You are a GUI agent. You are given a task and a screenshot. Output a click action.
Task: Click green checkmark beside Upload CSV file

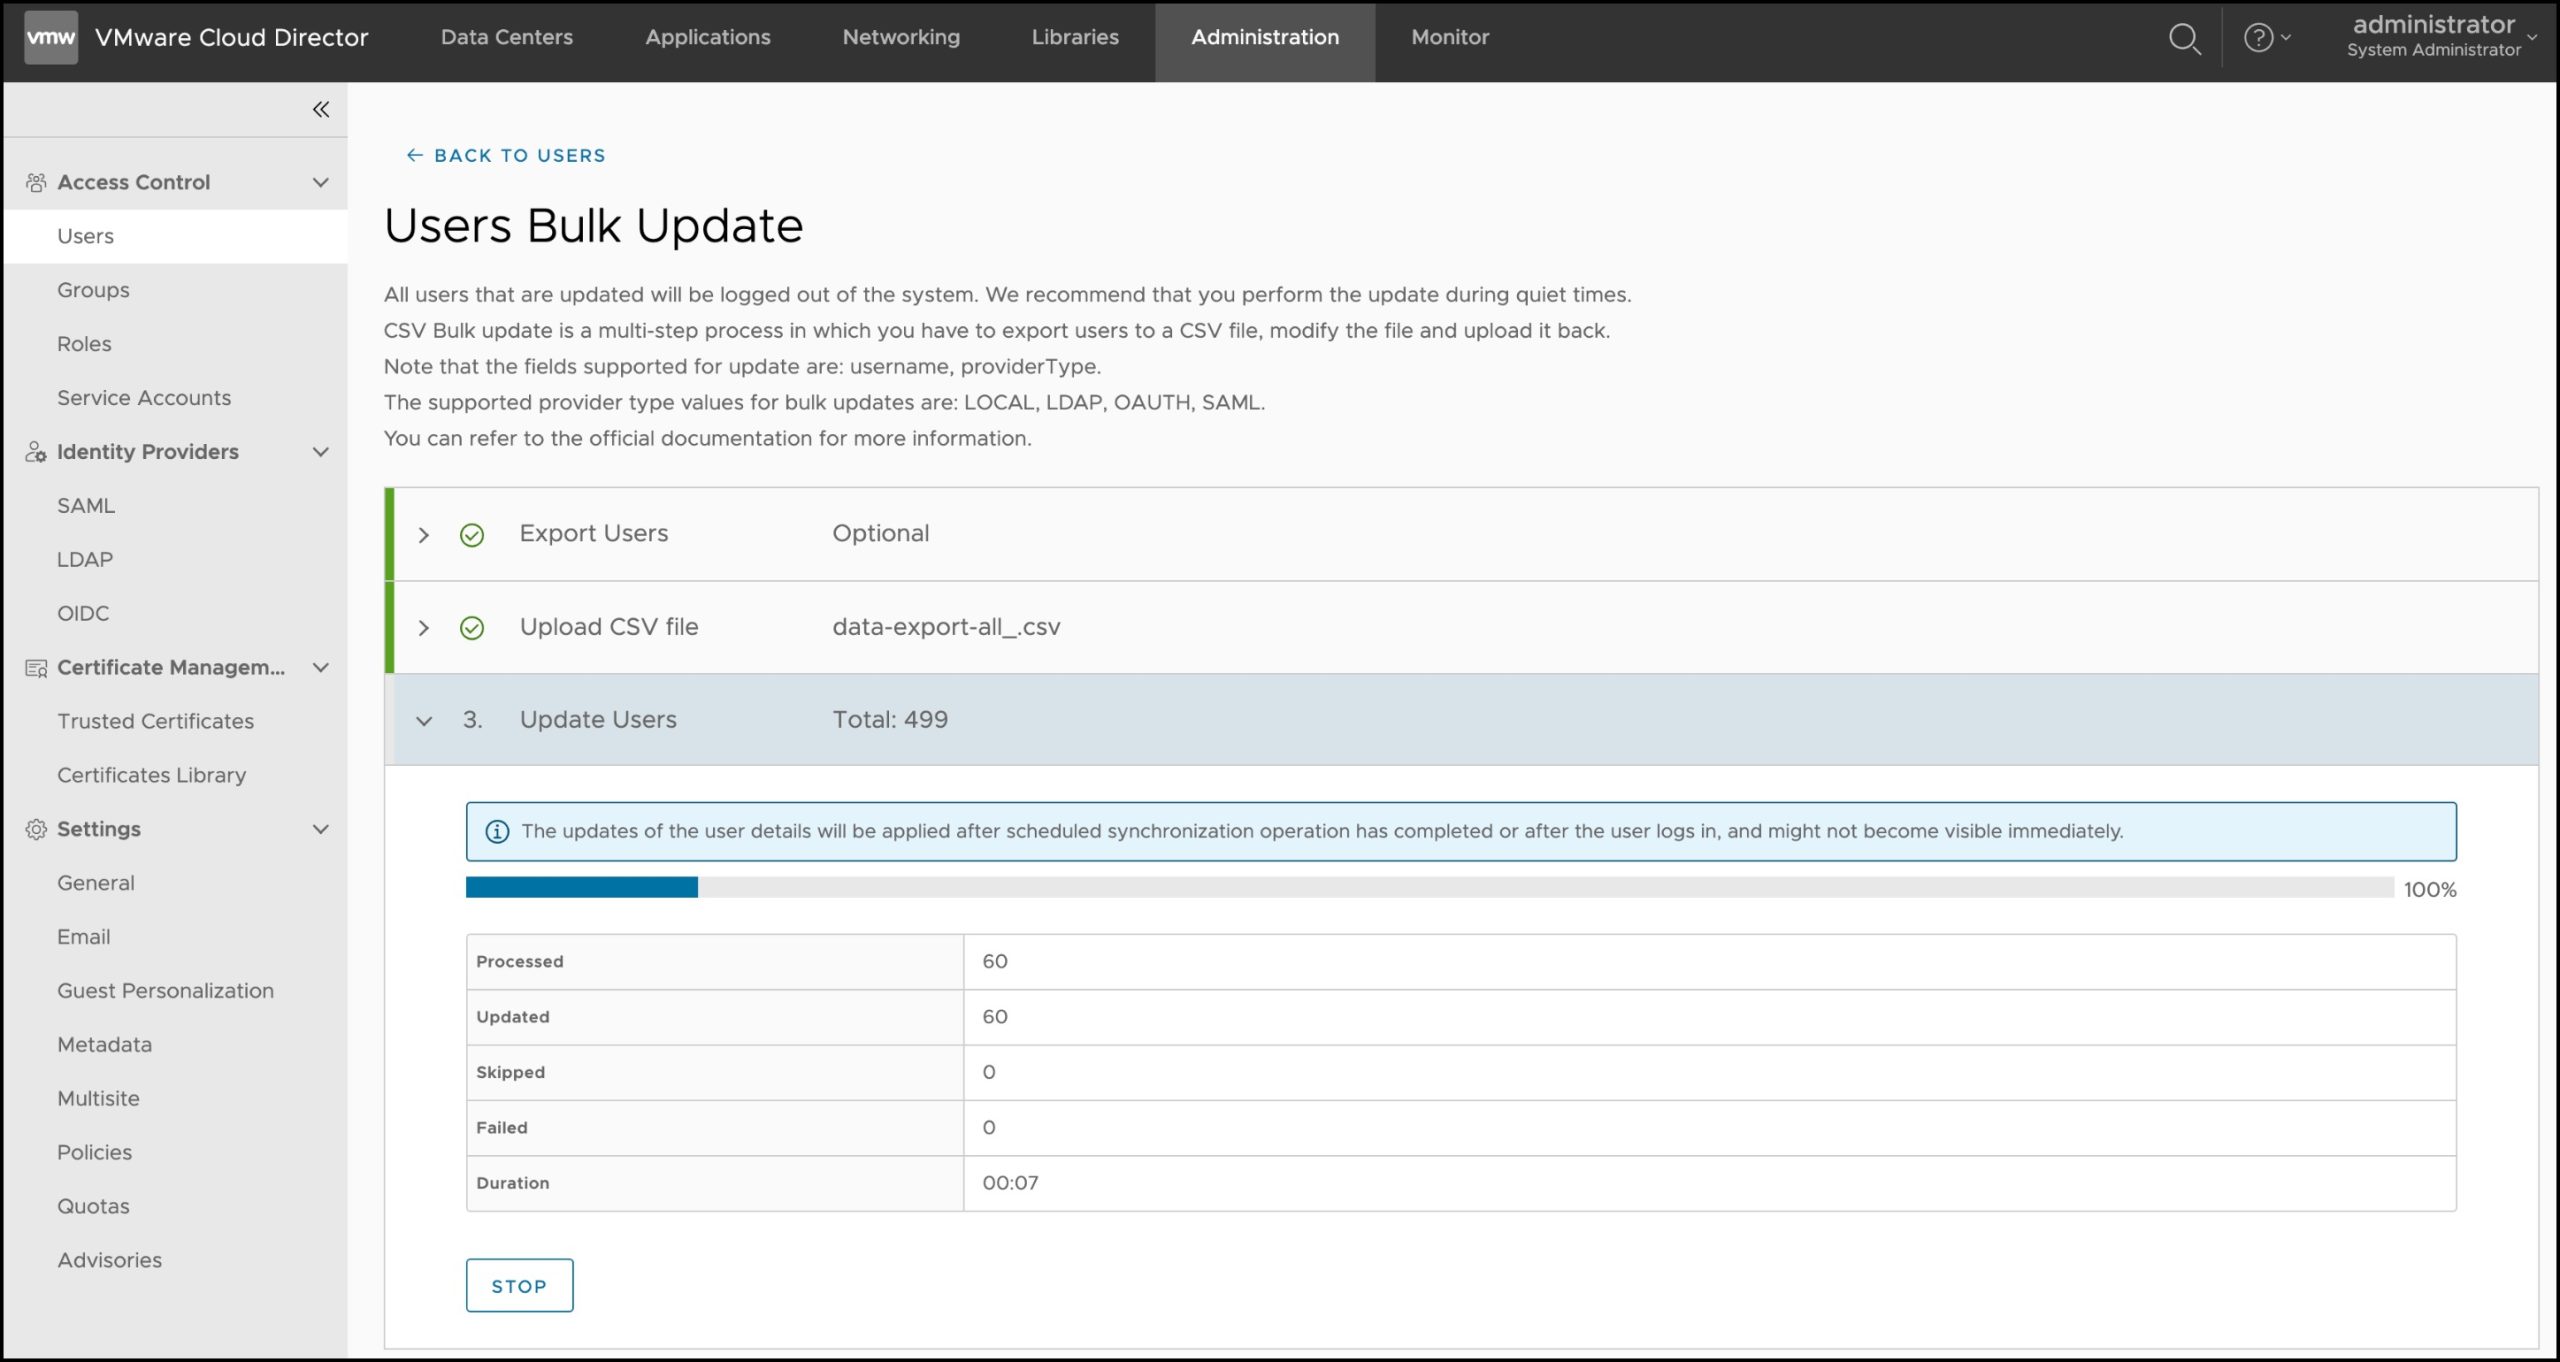pos(471,628)
